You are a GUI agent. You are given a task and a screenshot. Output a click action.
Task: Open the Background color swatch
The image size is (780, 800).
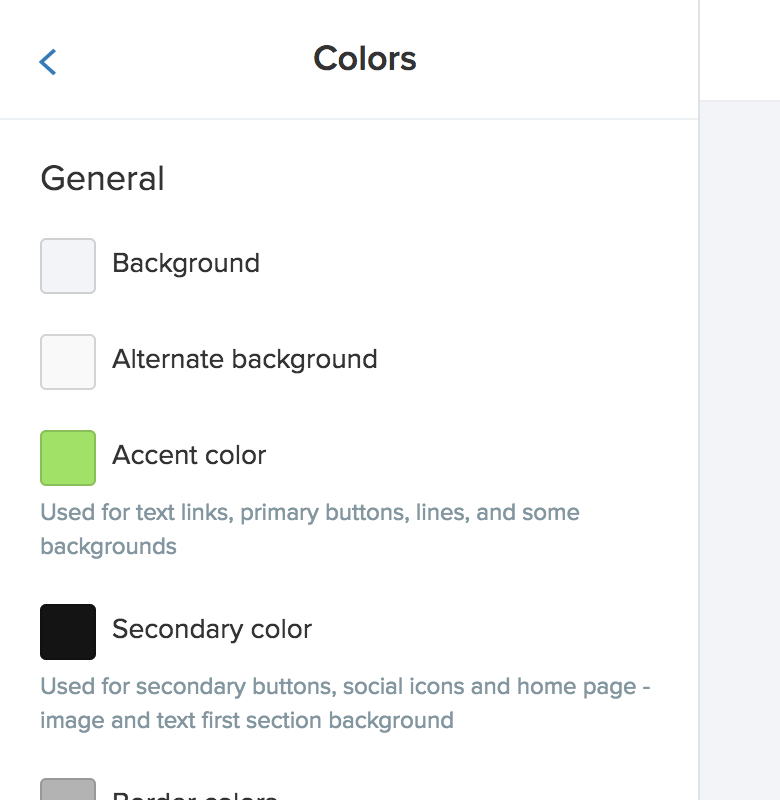68,266
